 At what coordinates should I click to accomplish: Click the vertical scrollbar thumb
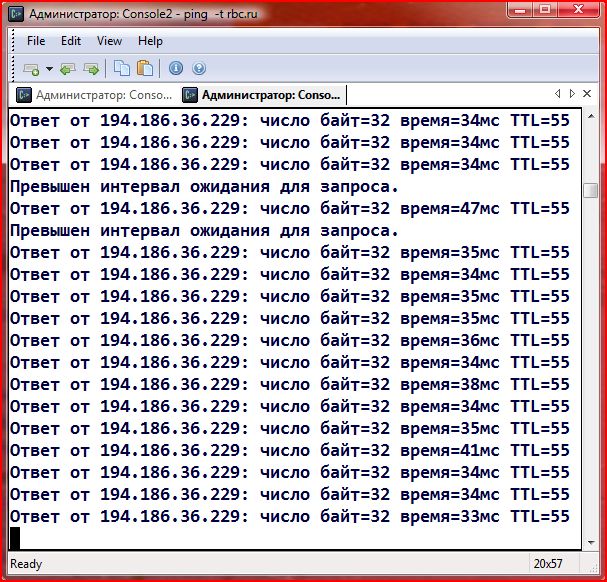[x=591, y=190]
